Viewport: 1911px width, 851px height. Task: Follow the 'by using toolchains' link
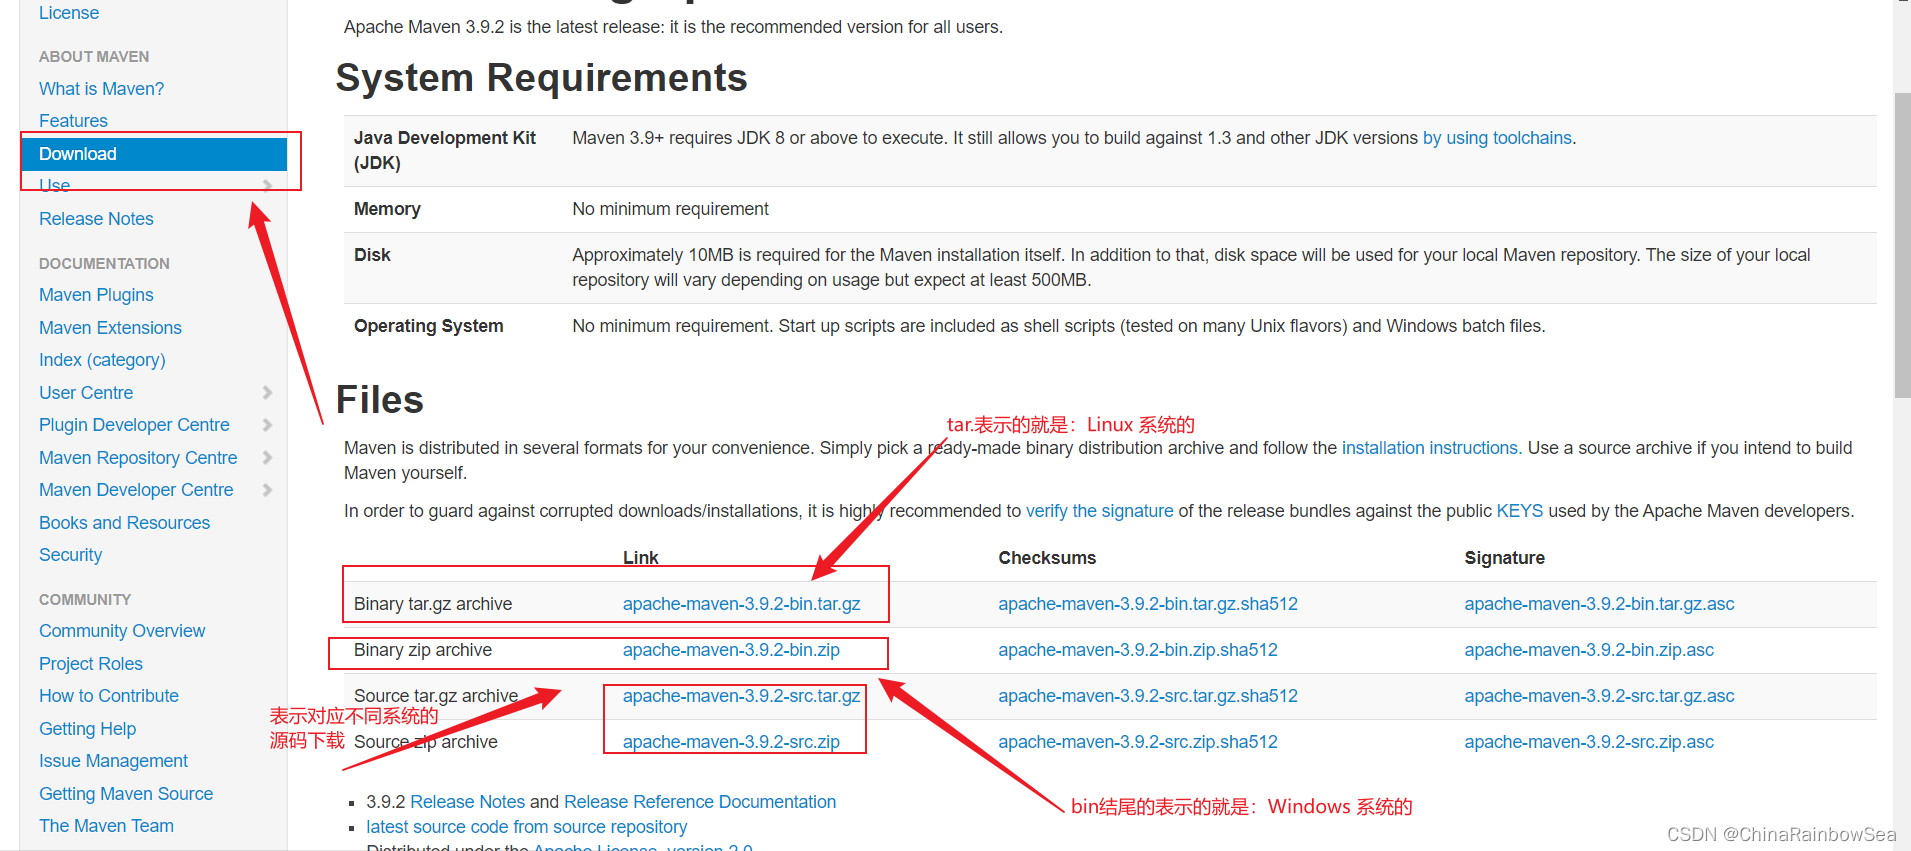1497,138
